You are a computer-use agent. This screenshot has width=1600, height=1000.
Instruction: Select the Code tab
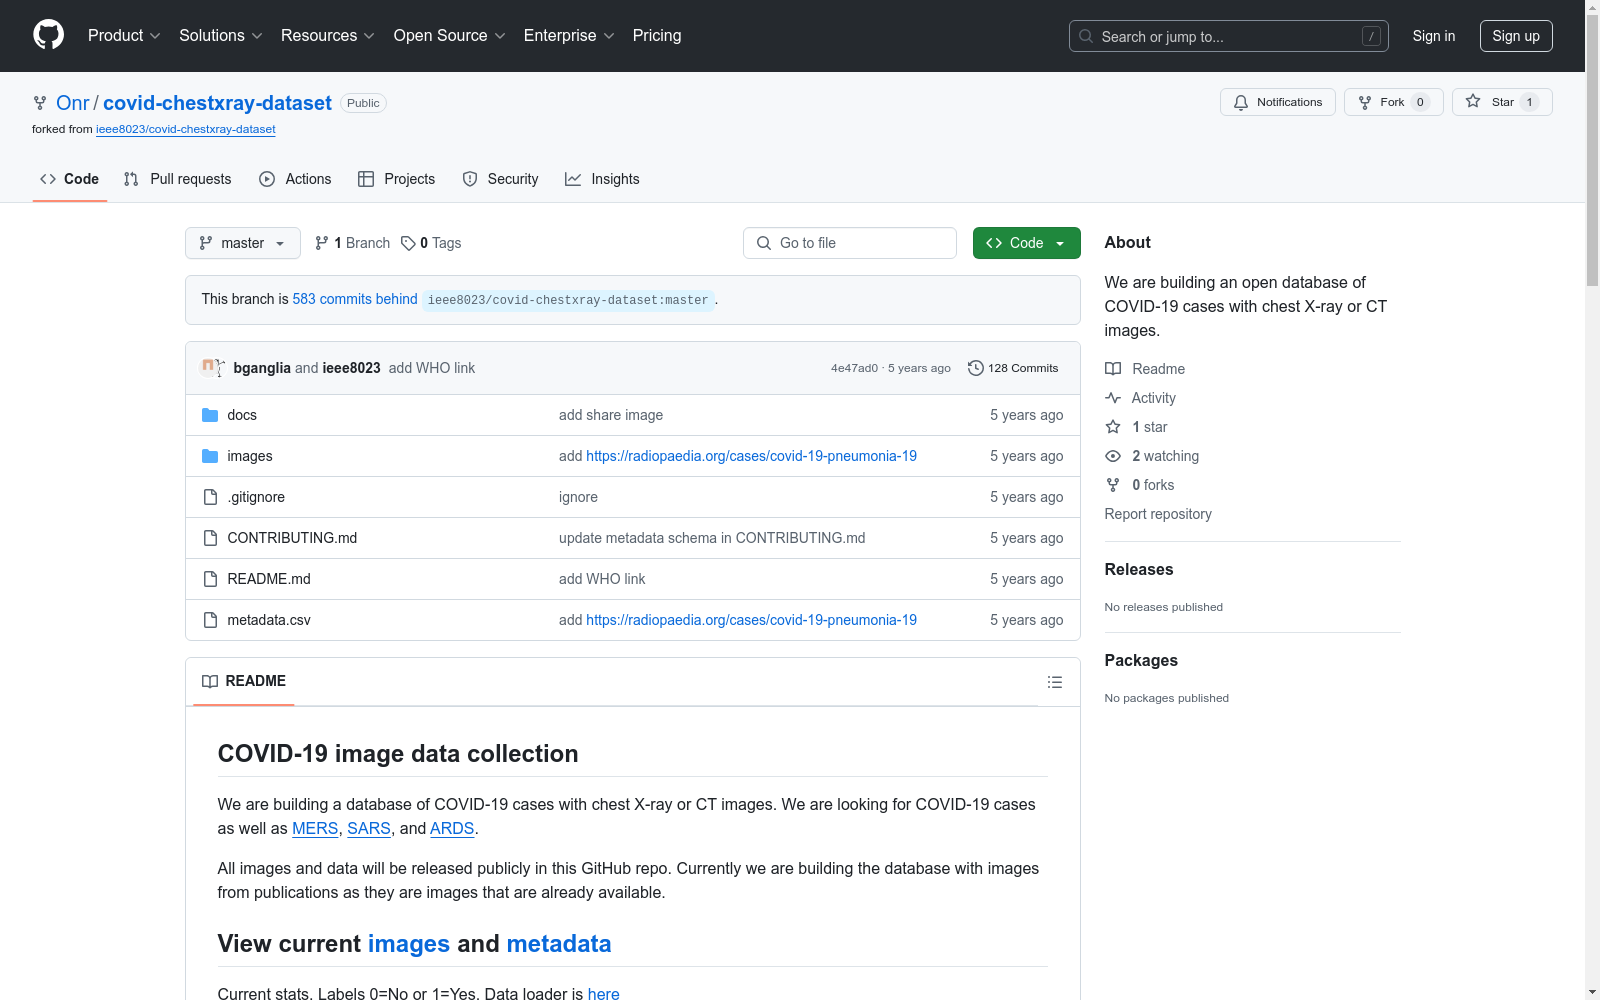pos(70,179)
